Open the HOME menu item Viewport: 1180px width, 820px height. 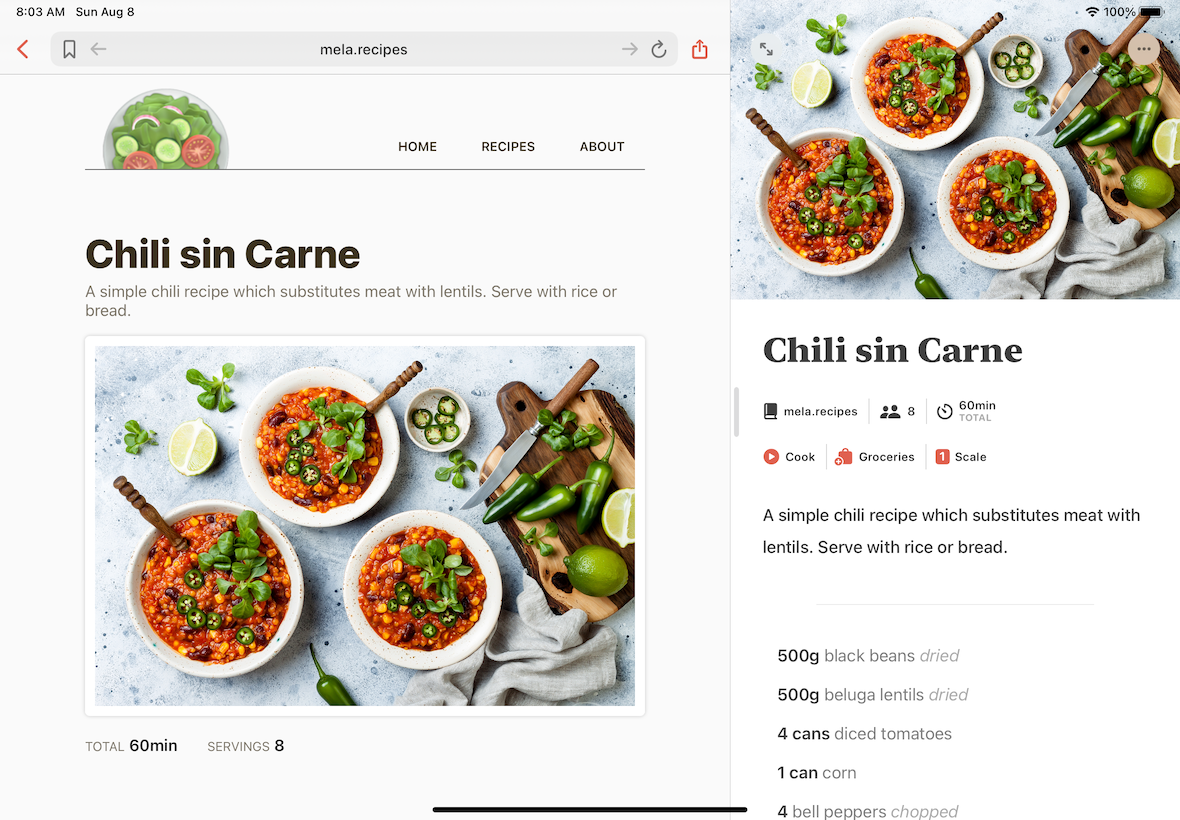coord(418,147)
